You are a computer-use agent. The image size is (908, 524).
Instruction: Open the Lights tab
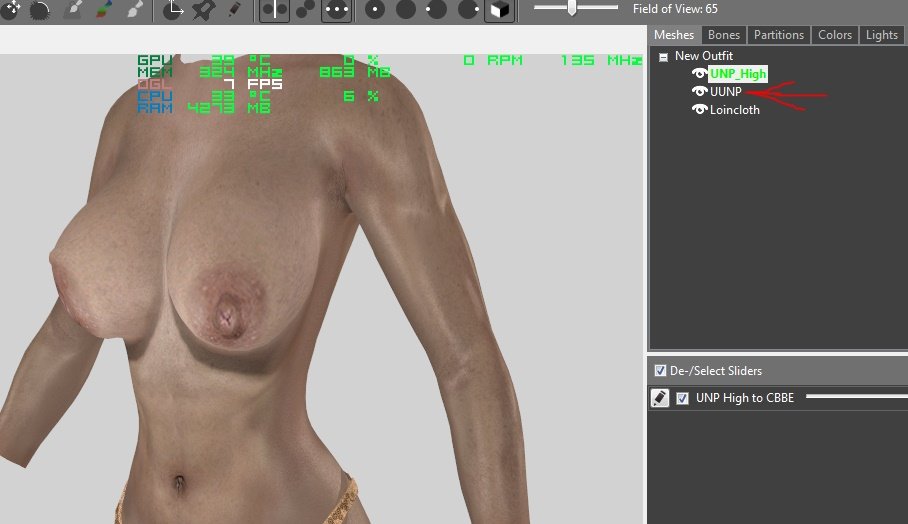coord(881,35)
